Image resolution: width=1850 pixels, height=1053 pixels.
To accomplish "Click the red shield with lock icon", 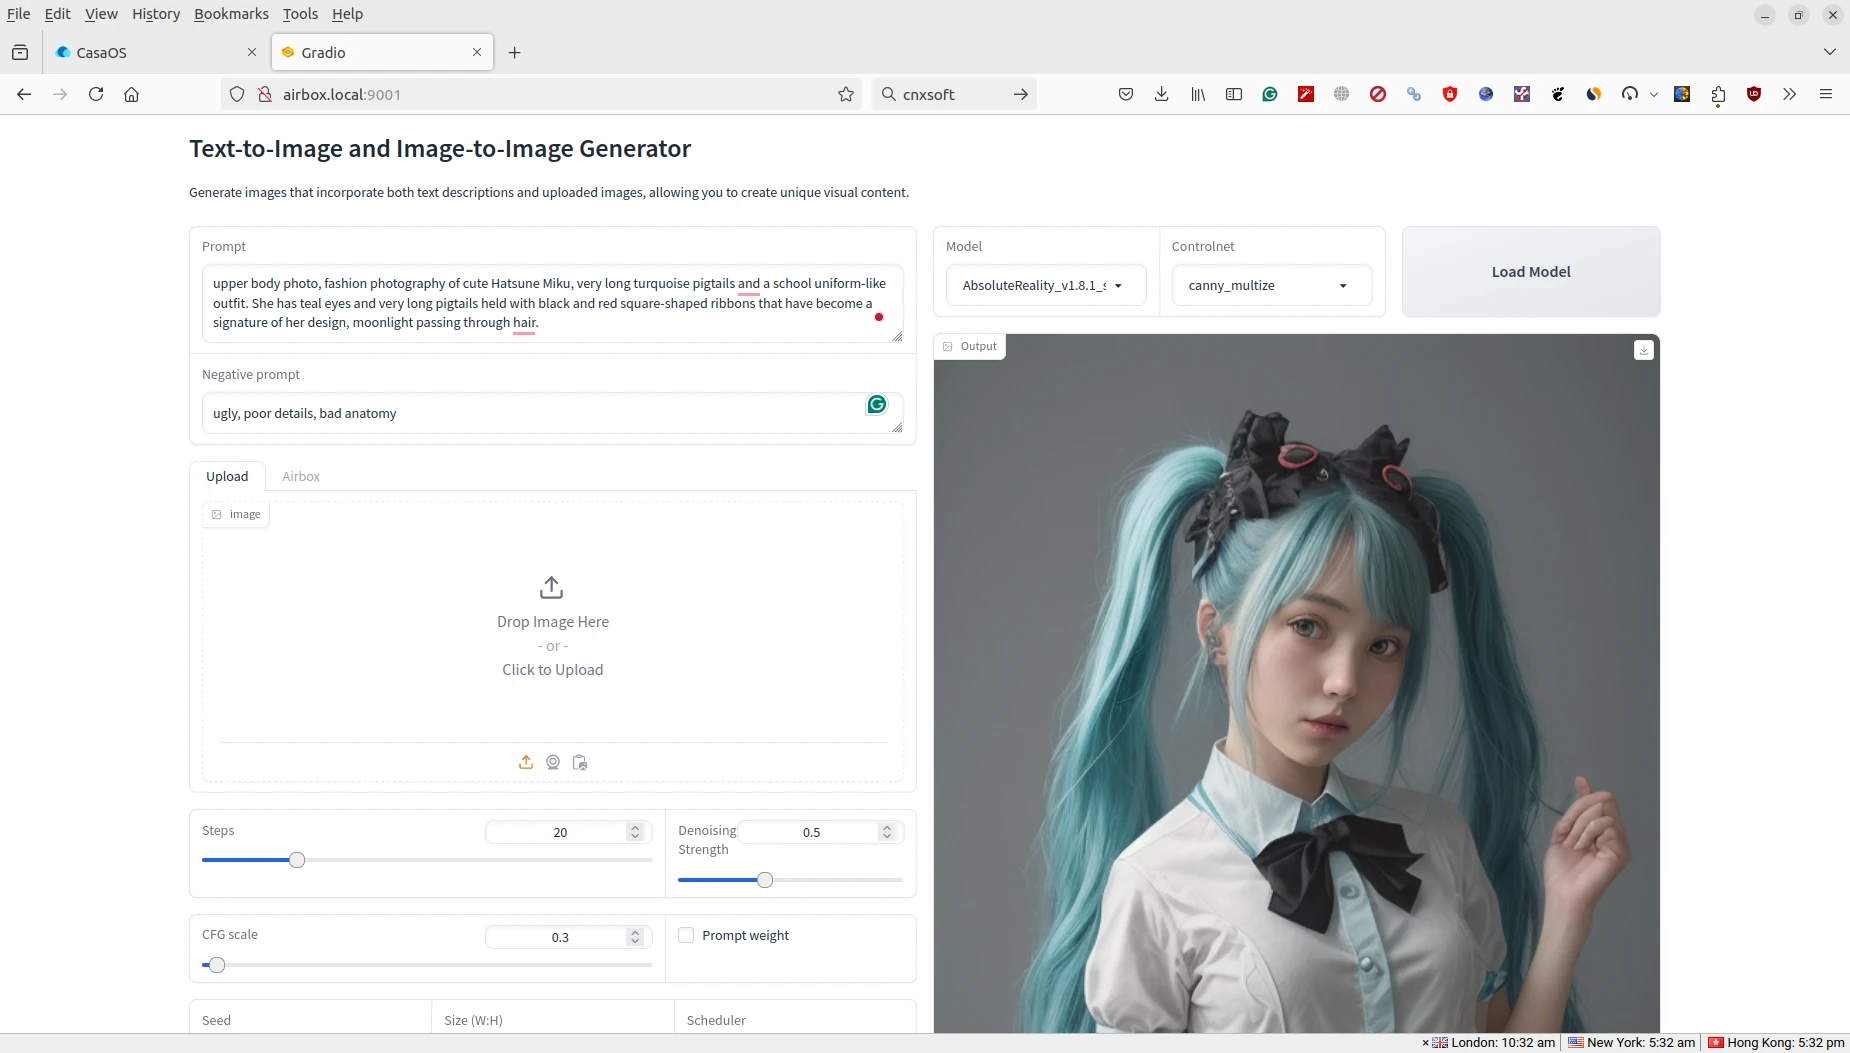I will click(x=1450, y=94).
